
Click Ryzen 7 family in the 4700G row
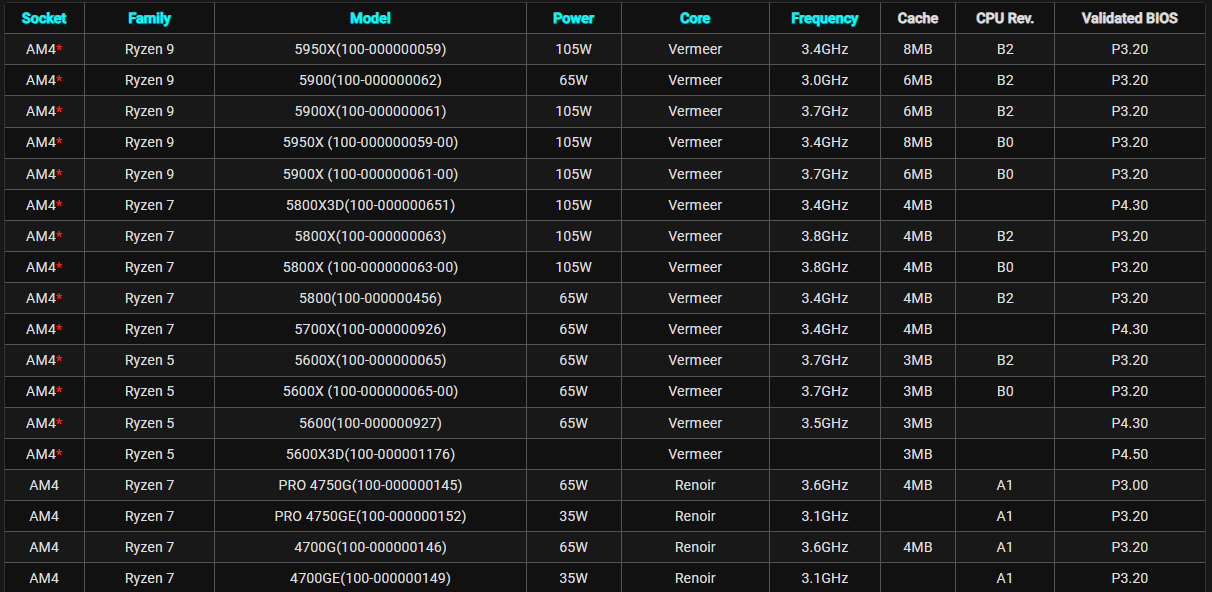coord(150,547)
